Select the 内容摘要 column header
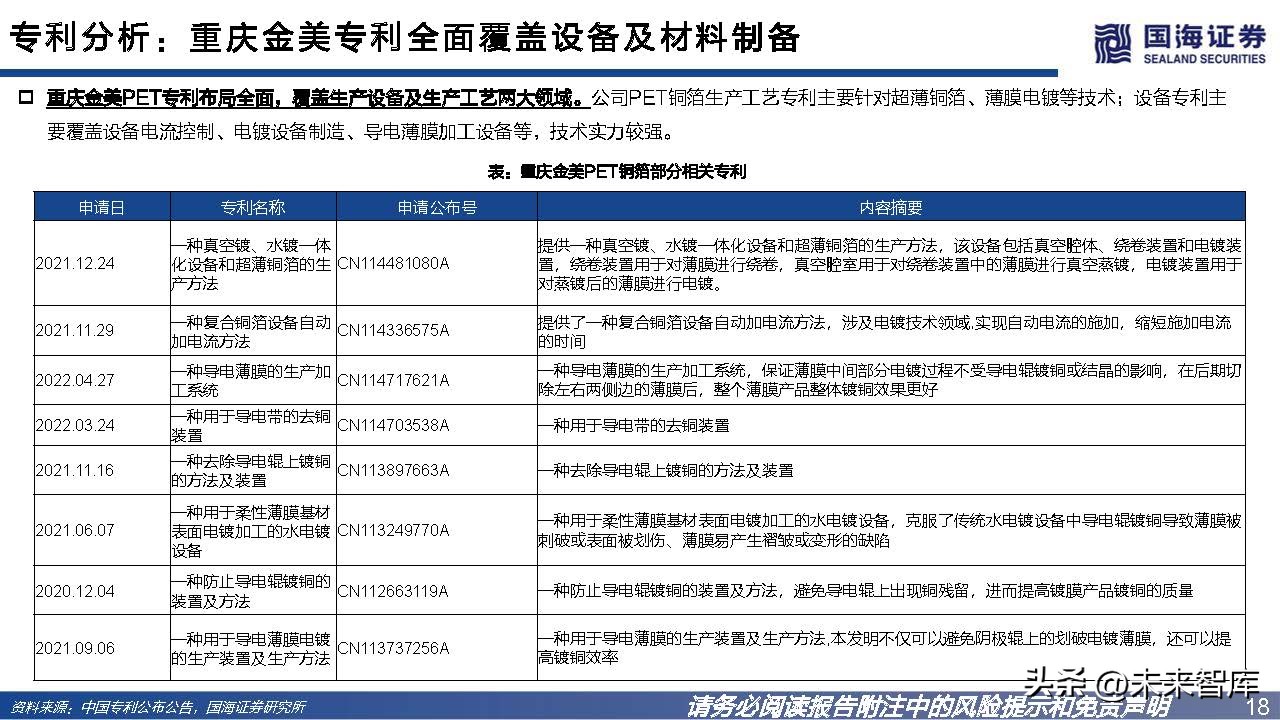The image size is (1280, 720). coord(888,206)
